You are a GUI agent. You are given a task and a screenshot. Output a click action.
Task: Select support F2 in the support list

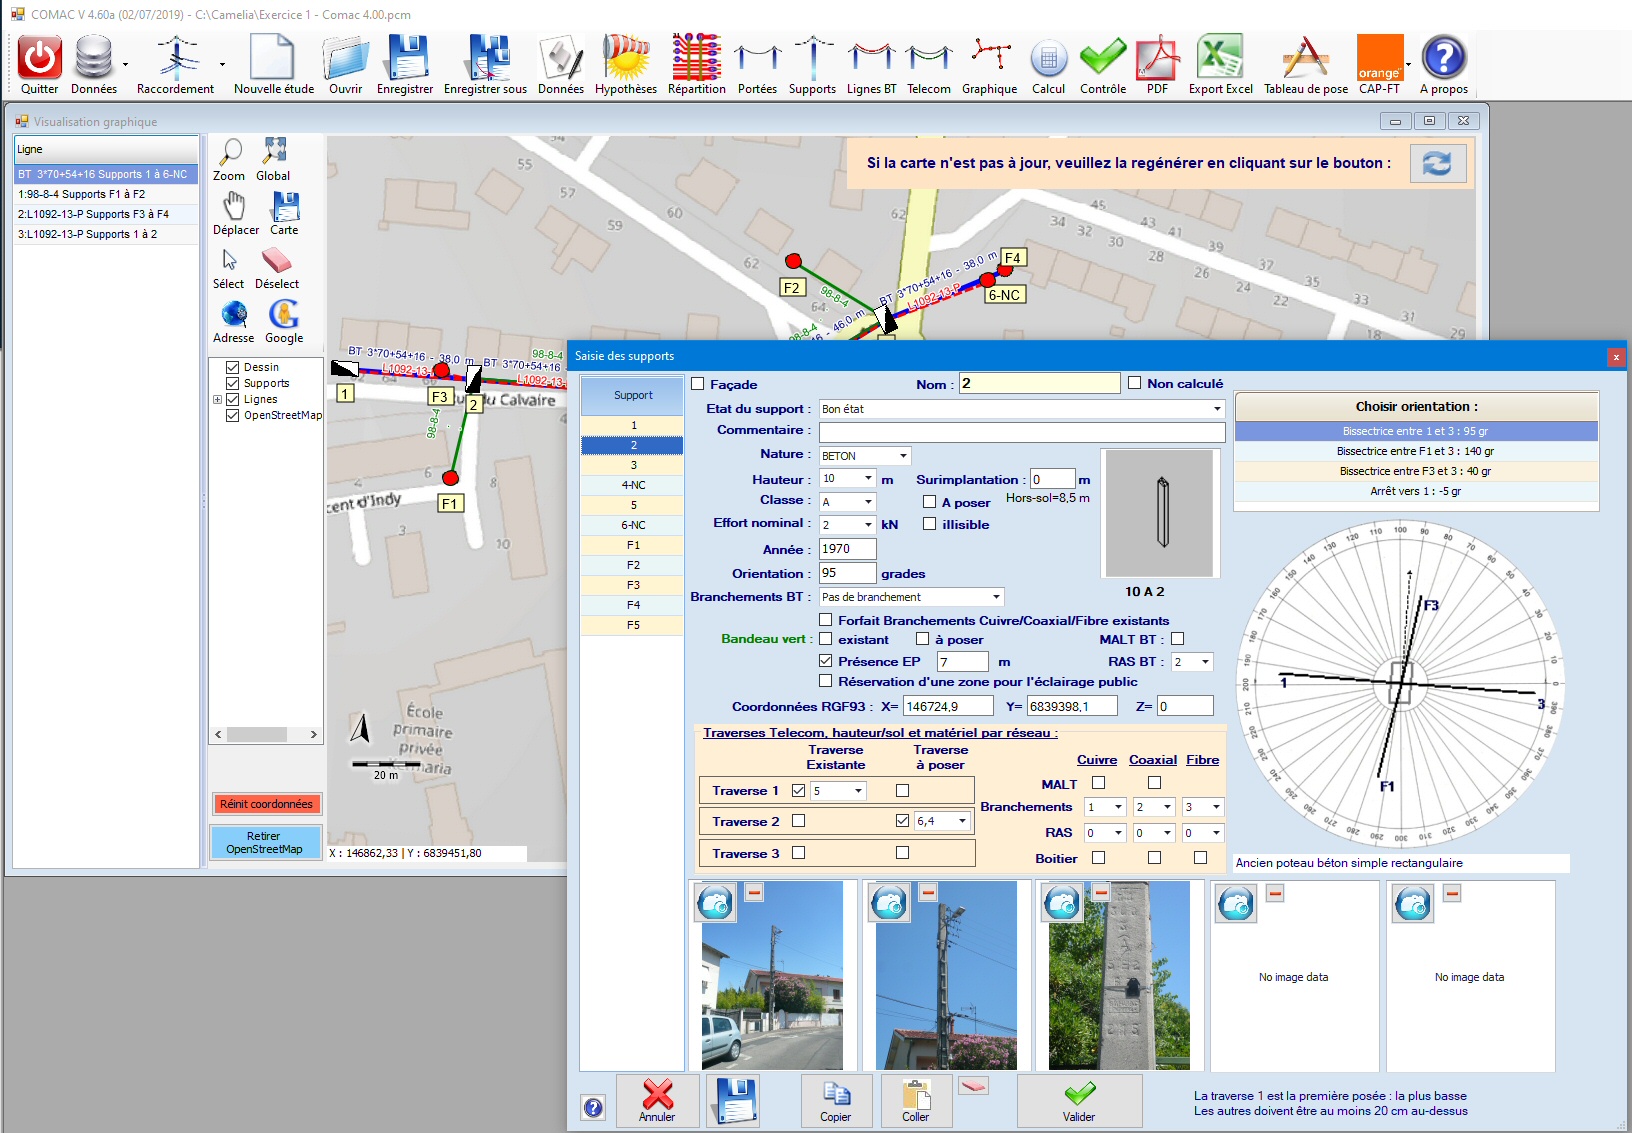tap(633, 565)
